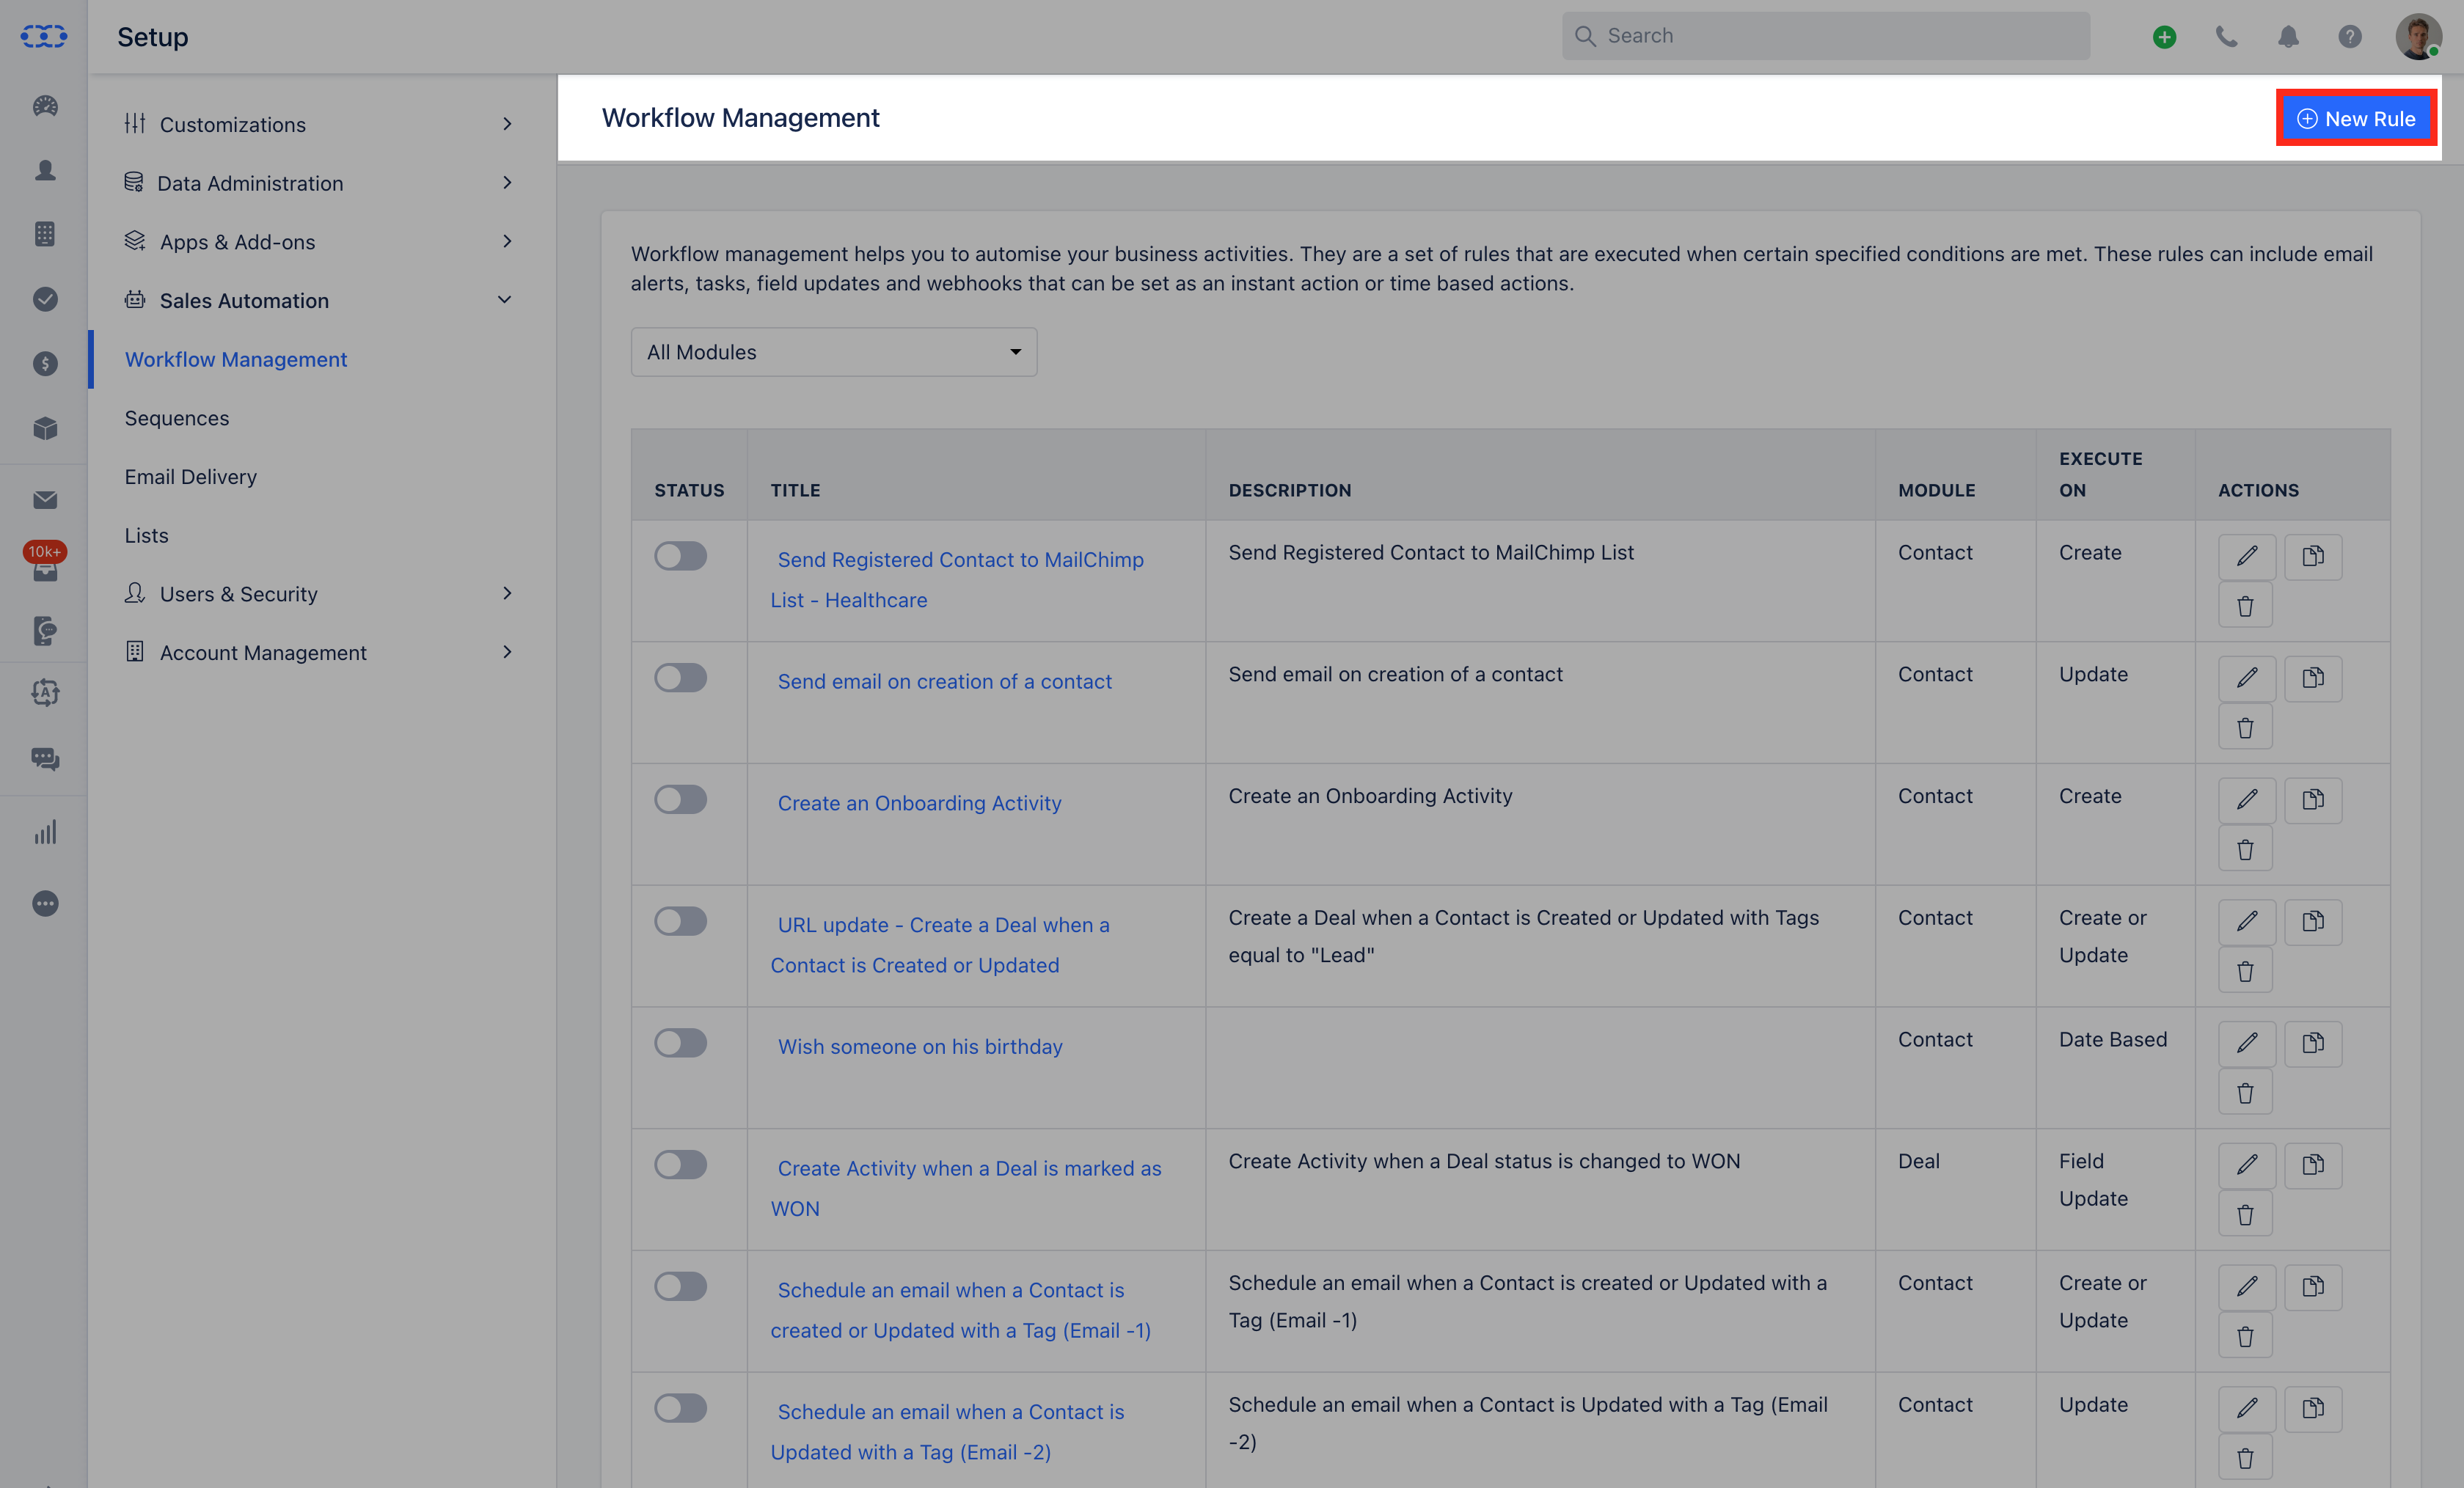Screen dimensions: 2464x1488
Task: Toggle Create Activity when Deal marked WON
Action: (x=680, y=1164)
